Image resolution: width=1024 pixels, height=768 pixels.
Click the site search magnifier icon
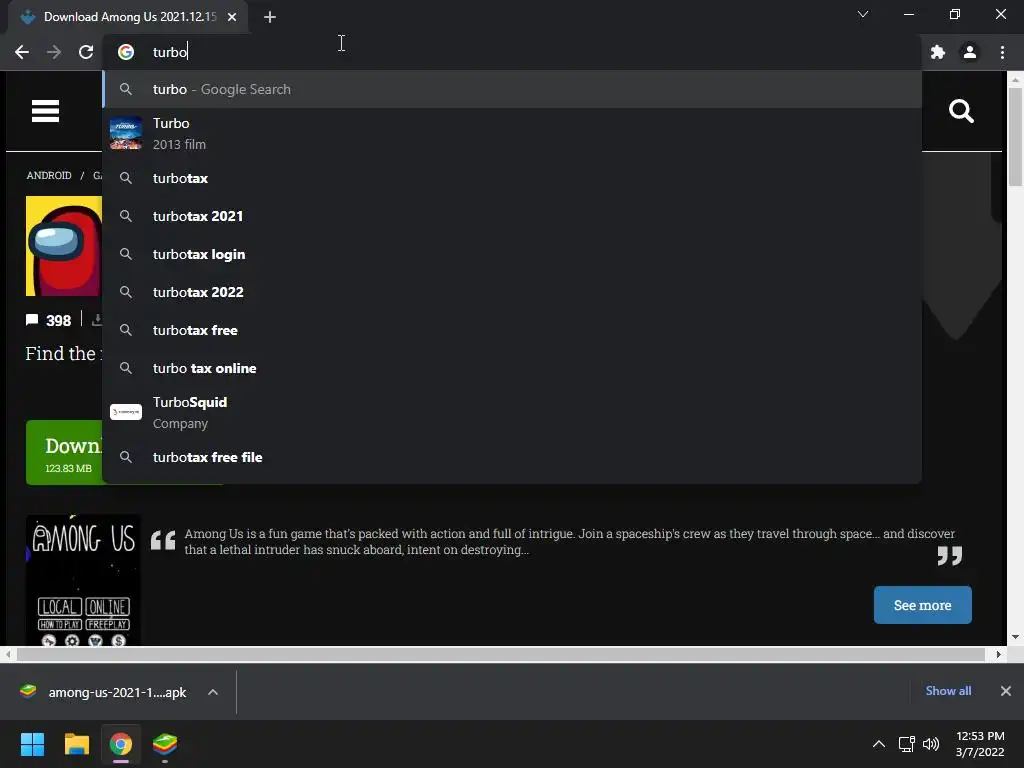point(961,111)
